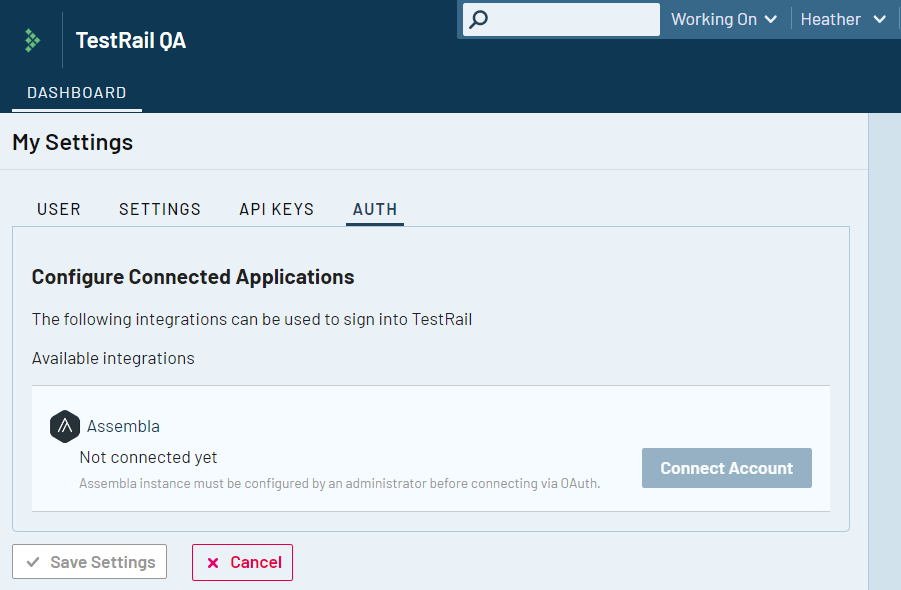Click the checkmark icon on Save Settings
The image size is (901, 590).
pyautogui.click(x=33, y=562)
